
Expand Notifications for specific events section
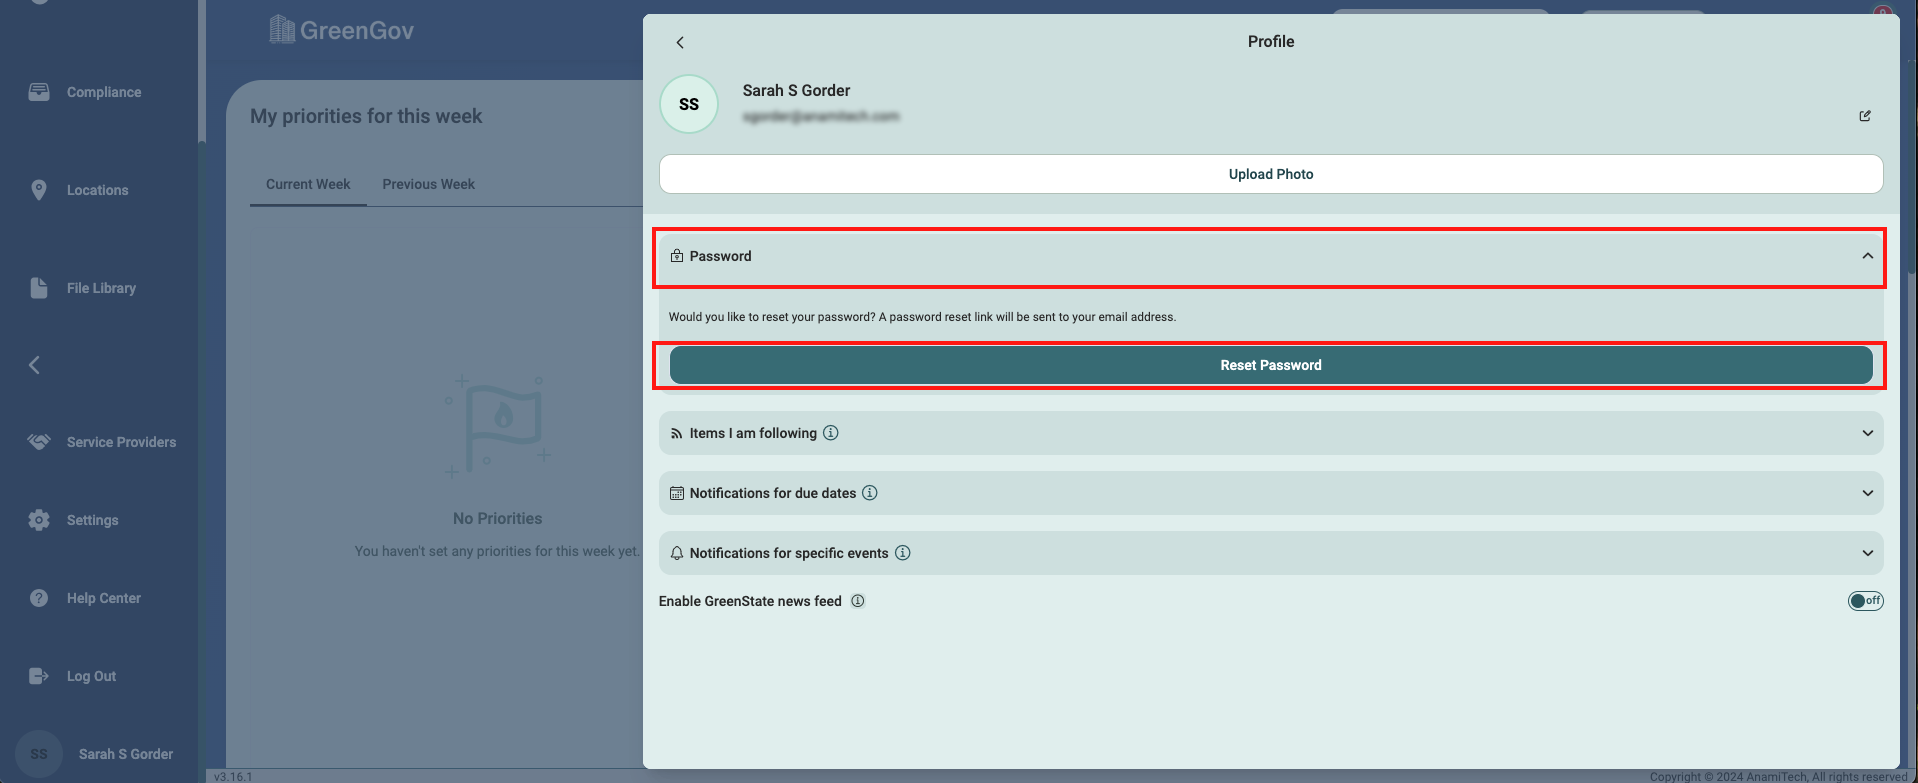1867,553
